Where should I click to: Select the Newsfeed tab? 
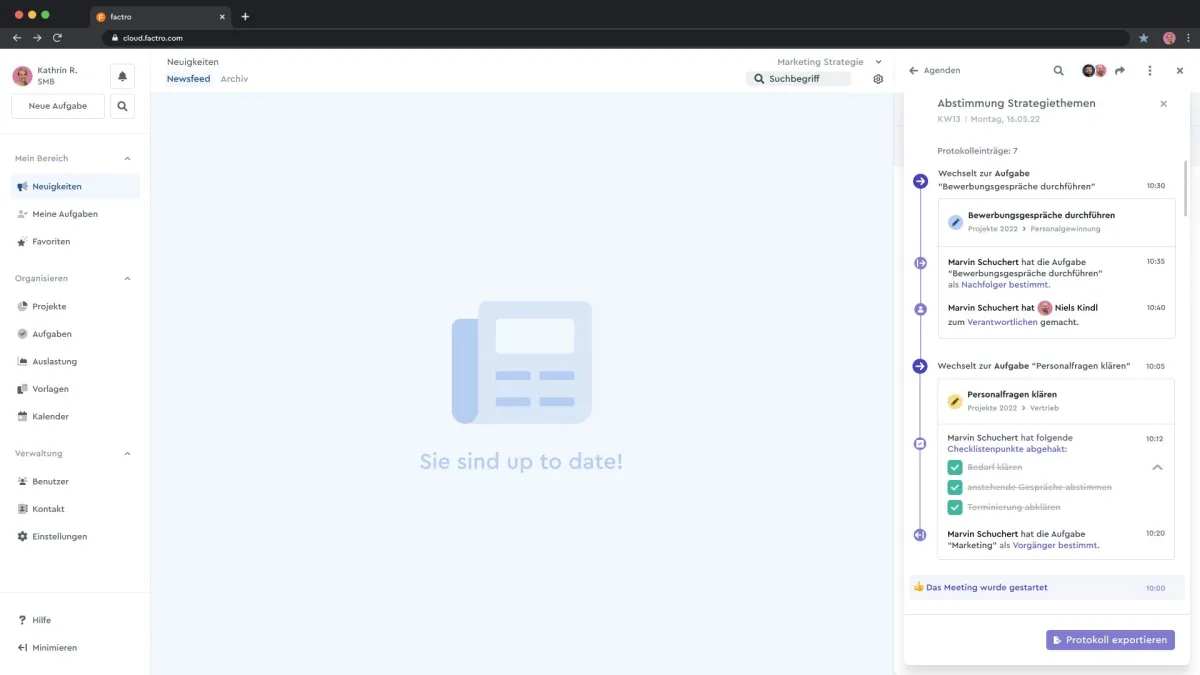pos(188,78)
